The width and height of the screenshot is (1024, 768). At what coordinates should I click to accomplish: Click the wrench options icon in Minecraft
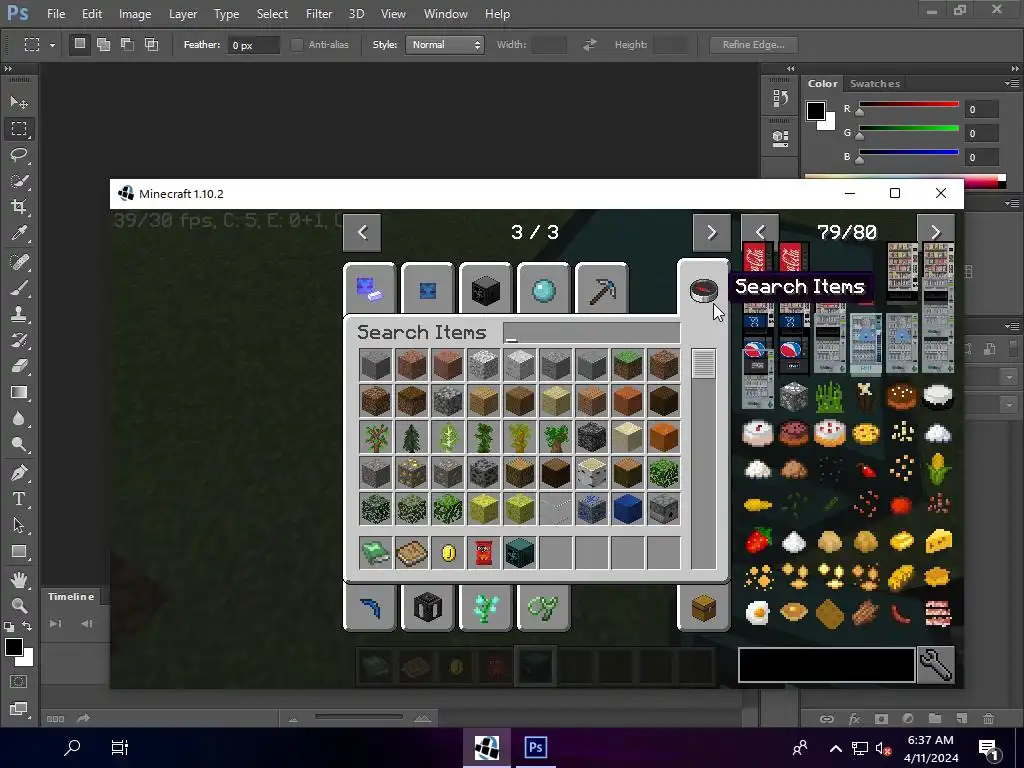(936, 665)
